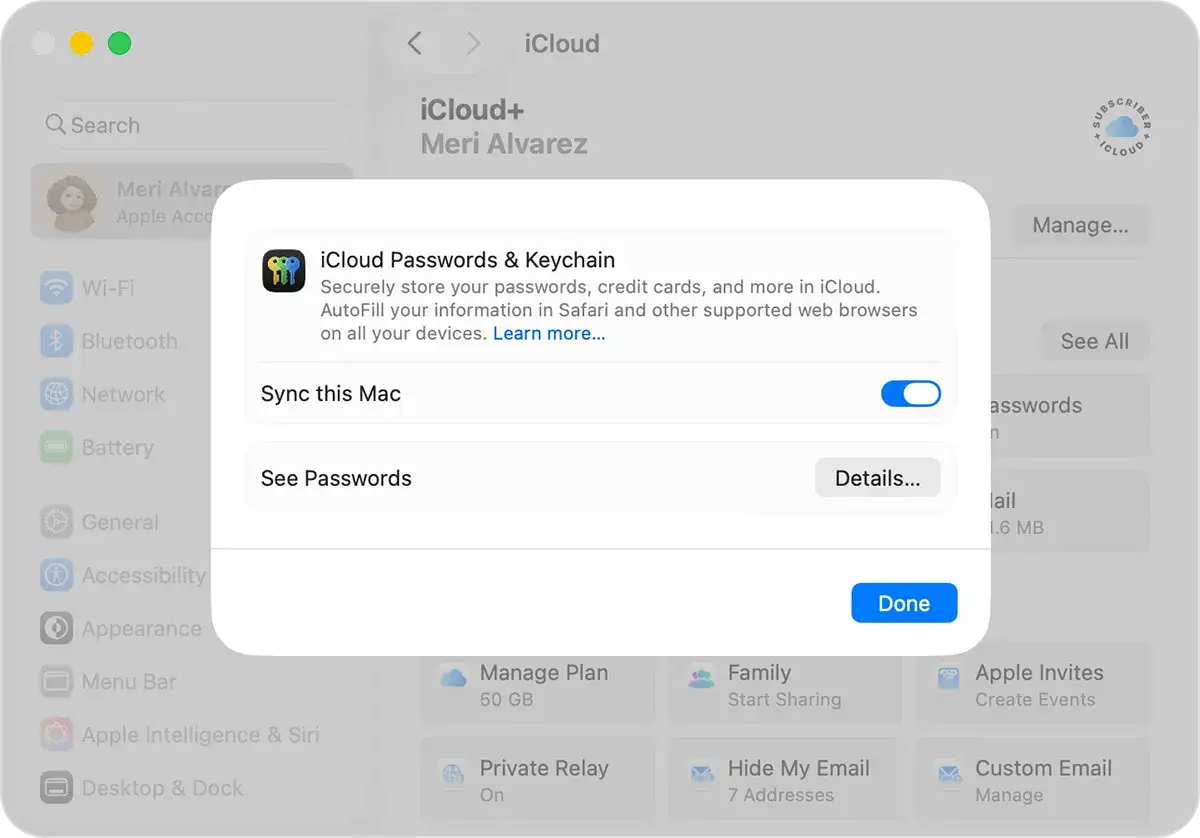This screenshot has height=838, width=1200.
Task: Click the green zoom window button
Action: 119,43
